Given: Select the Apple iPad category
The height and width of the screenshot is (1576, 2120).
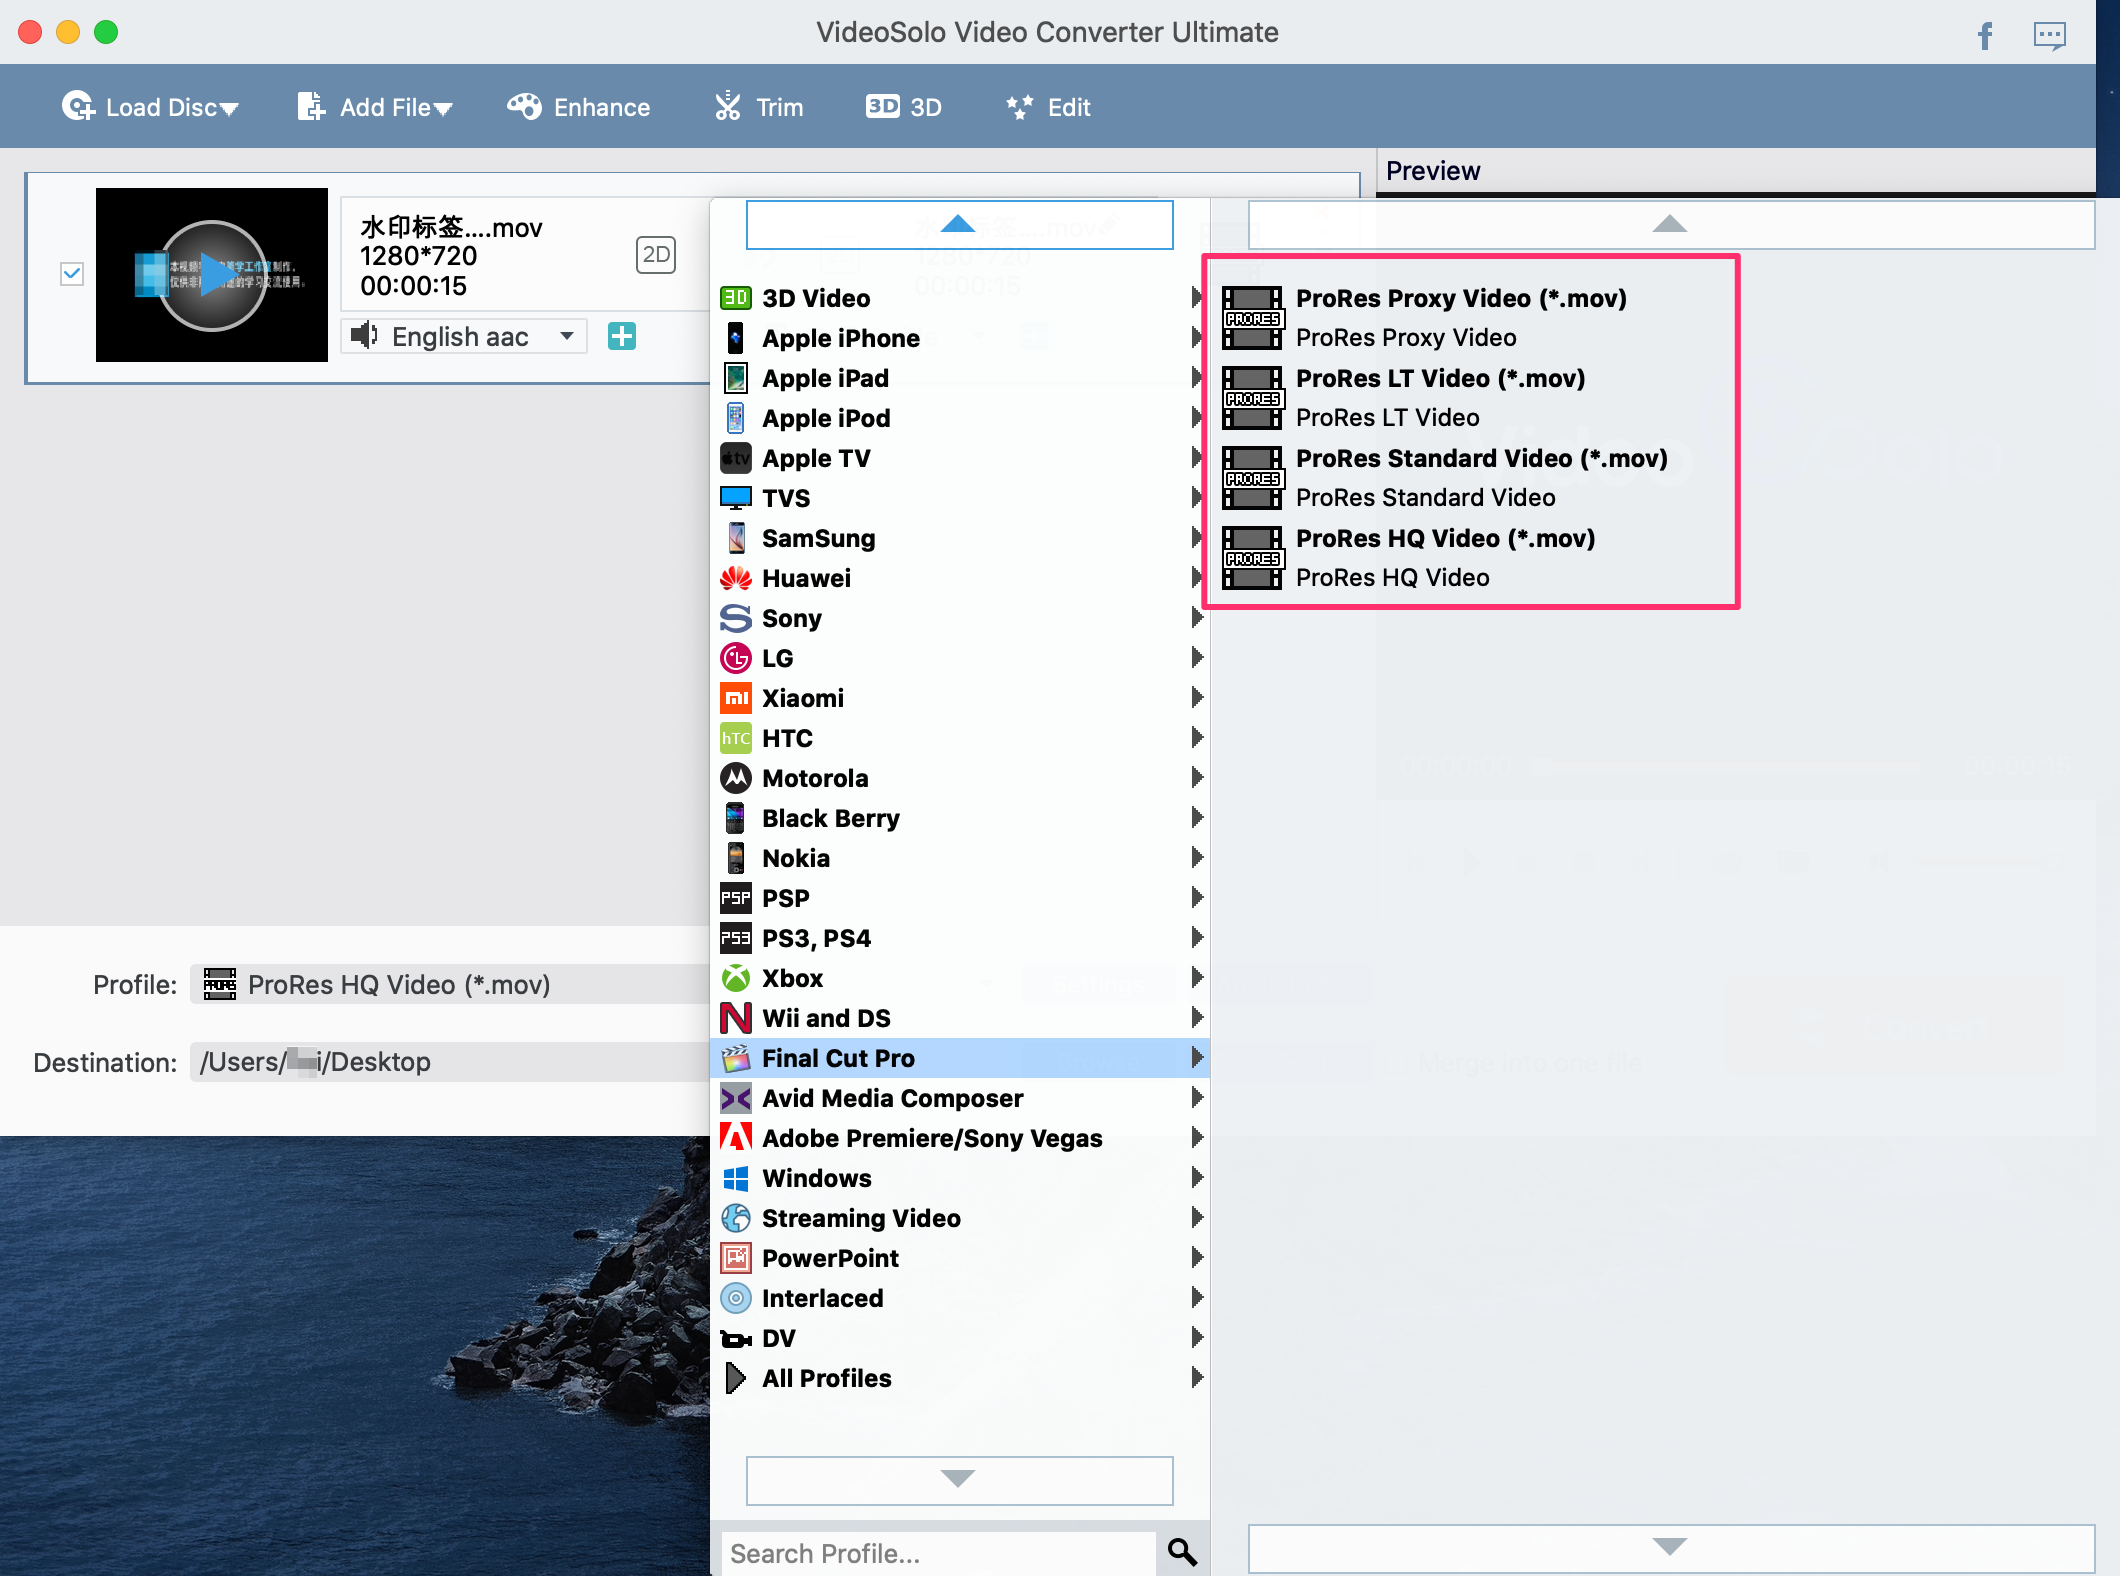Looking at the screenshot, I should (960, 378).
